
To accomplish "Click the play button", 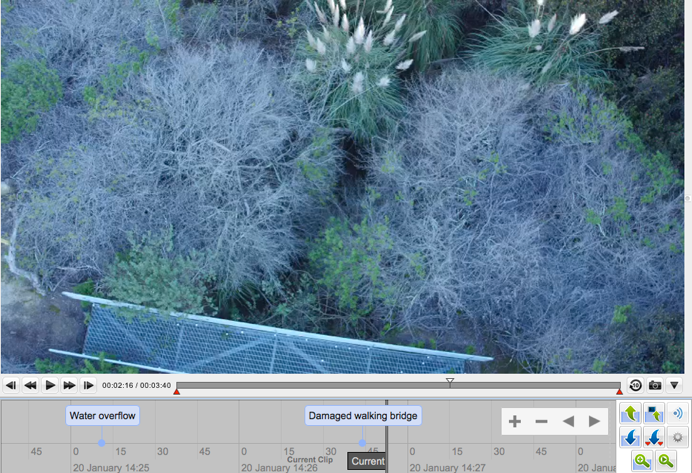I will tap(50, 385).
